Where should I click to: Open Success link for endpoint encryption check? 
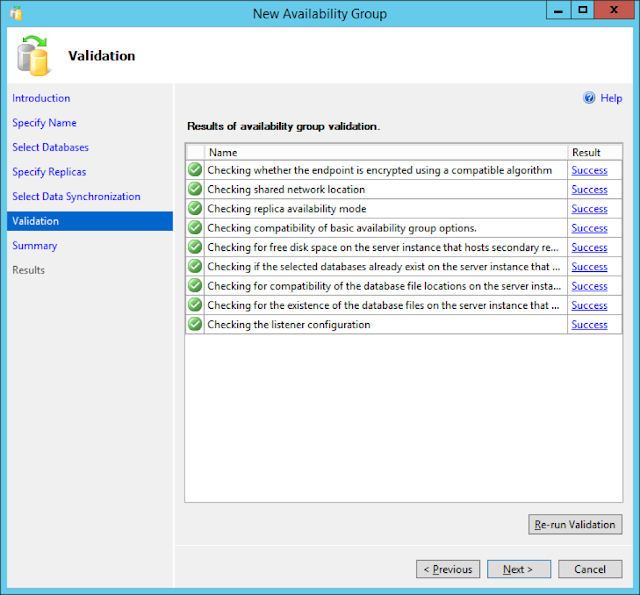click(x=589, y=170)
